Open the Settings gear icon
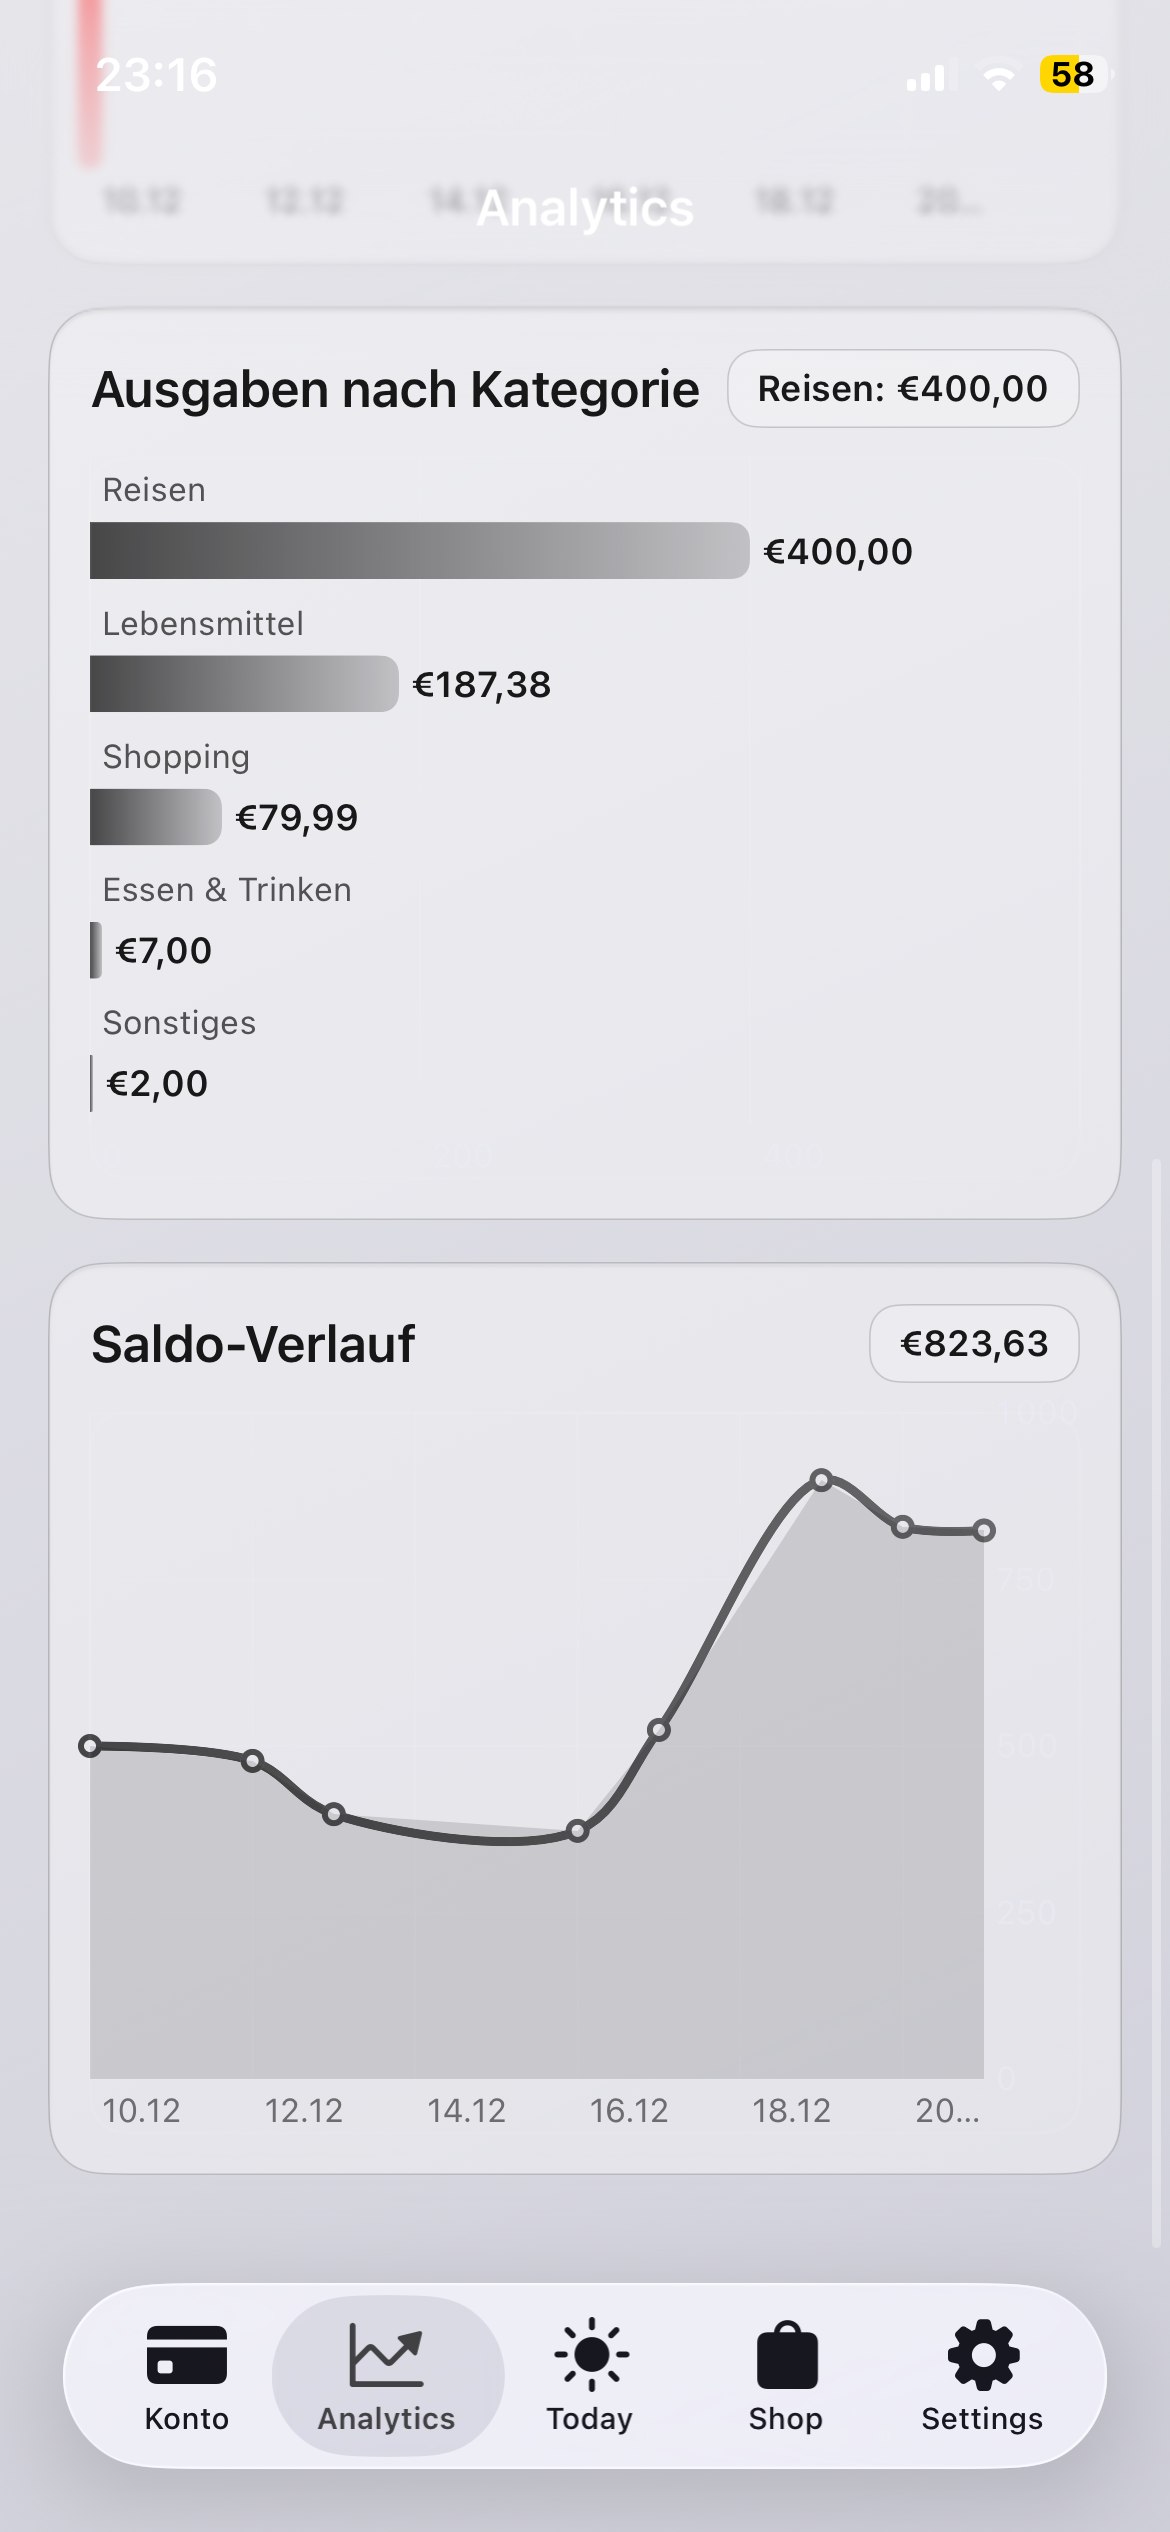This screenshot has width=1170, height=2532. pyautogui.click(x=983, y=2354)
